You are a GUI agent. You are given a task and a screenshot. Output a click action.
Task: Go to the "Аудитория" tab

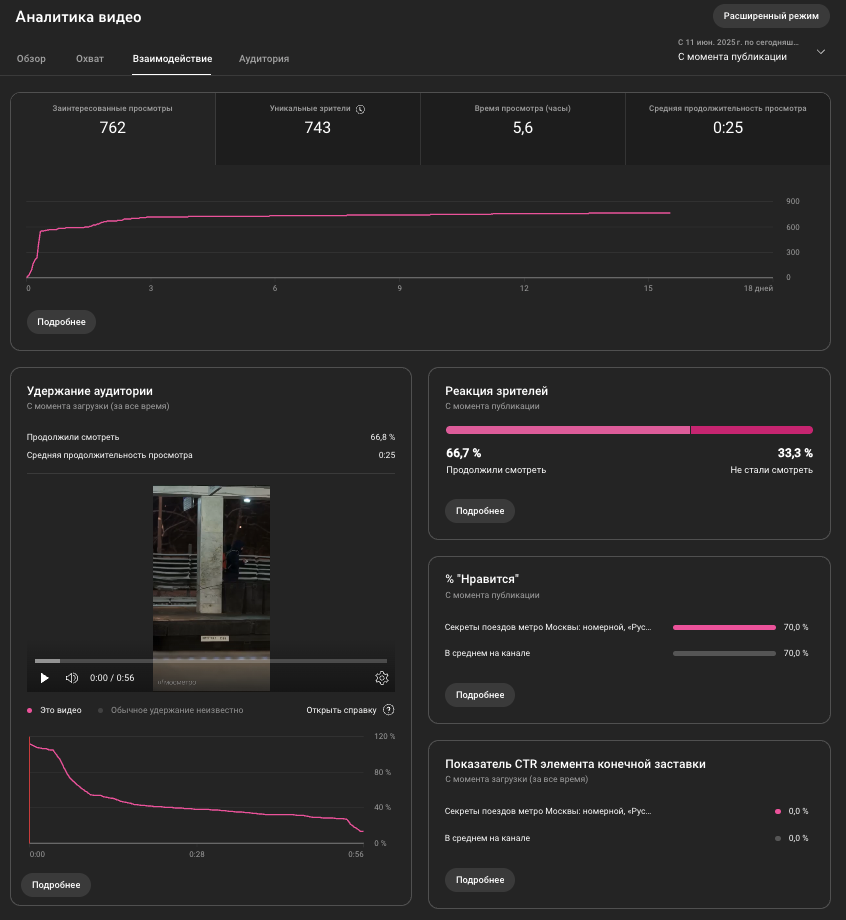pos(264,59)
